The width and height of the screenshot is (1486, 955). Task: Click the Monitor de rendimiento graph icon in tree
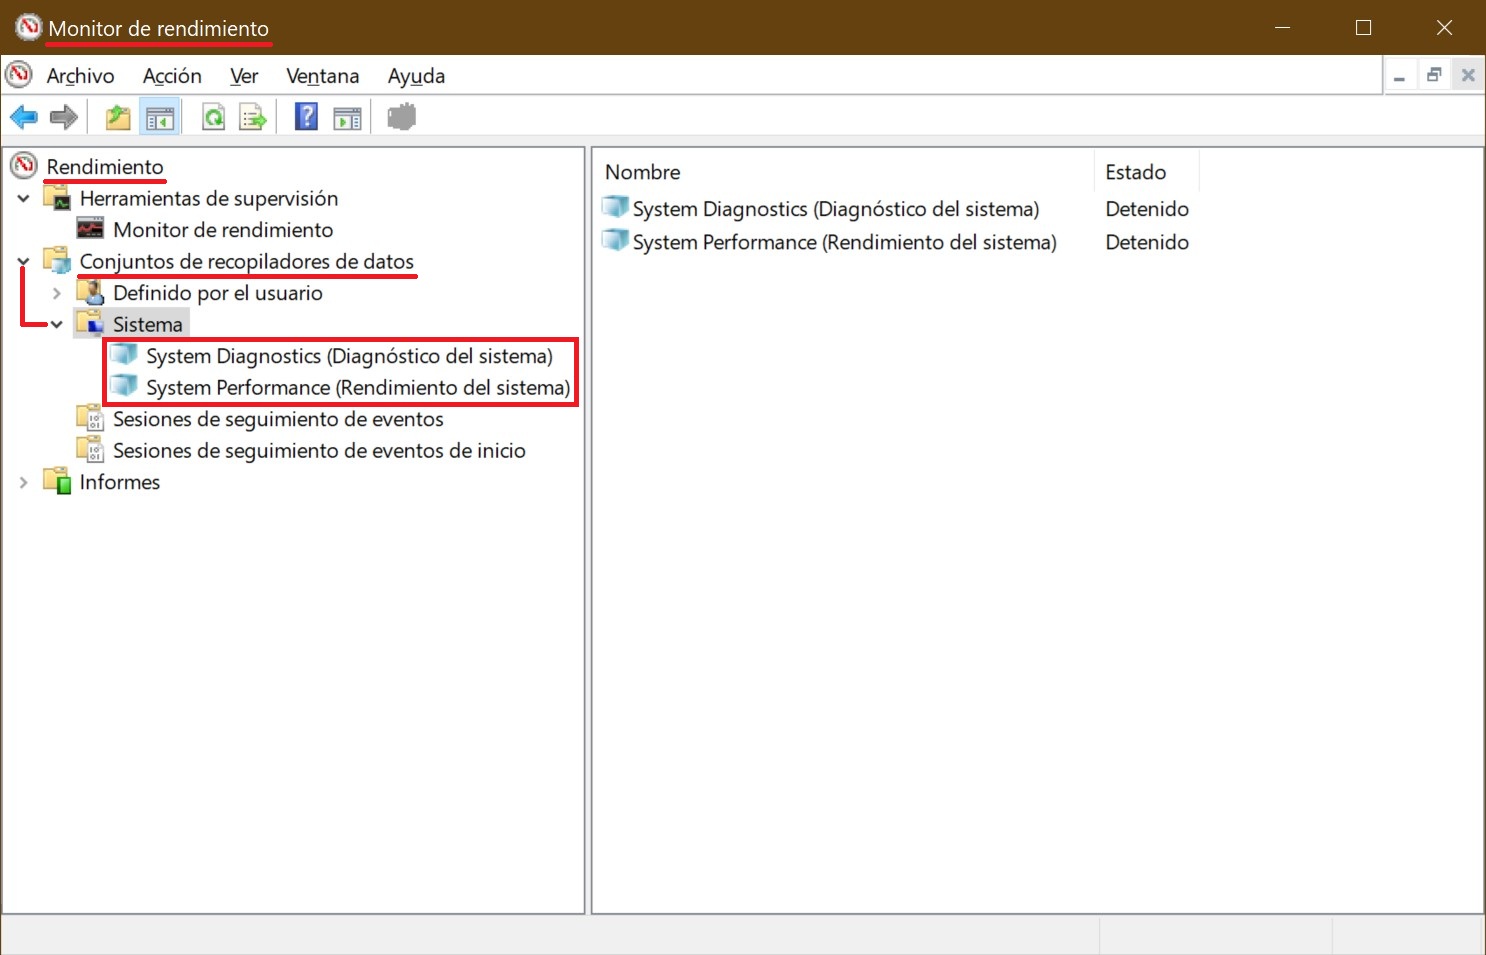(90, 229)
